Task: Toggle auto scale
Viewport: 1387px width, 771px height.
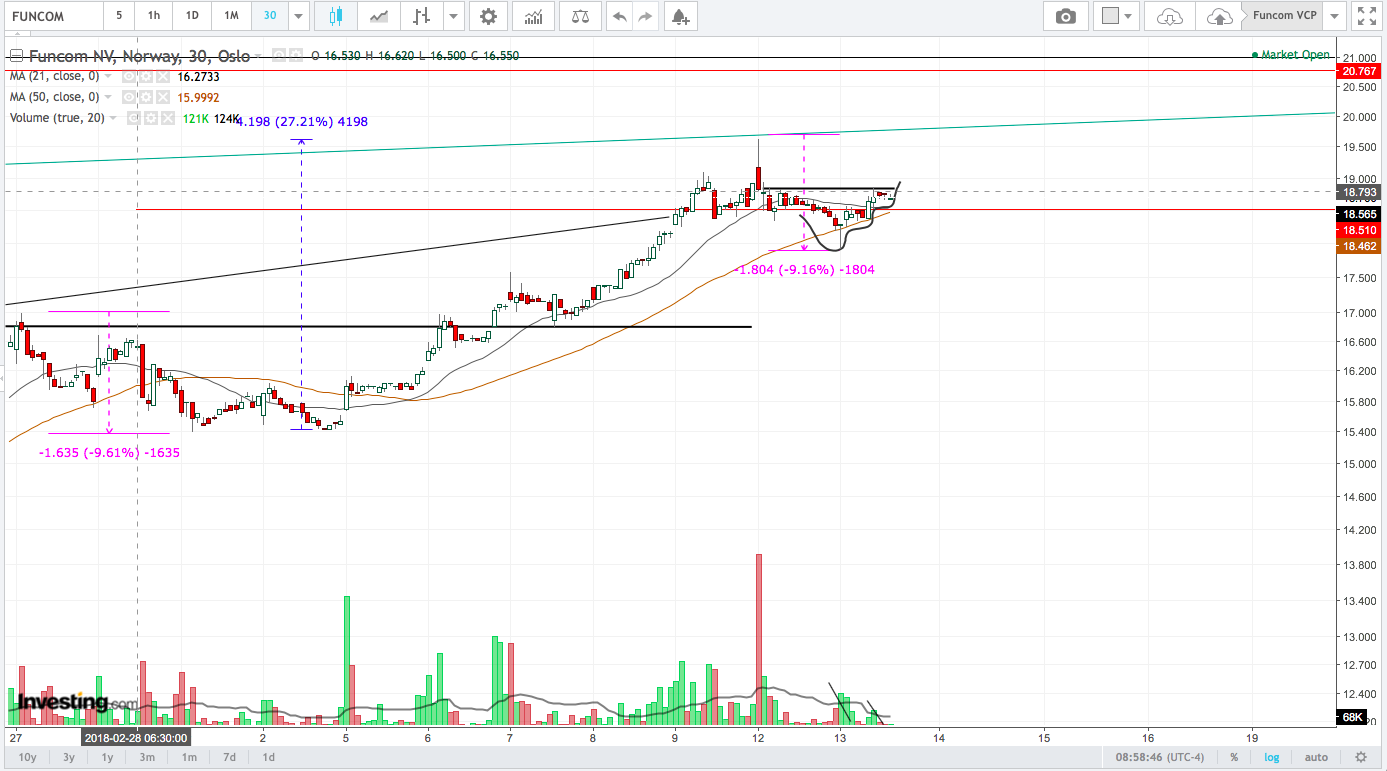Action: pyautogui.click(x=1317, y=757)
